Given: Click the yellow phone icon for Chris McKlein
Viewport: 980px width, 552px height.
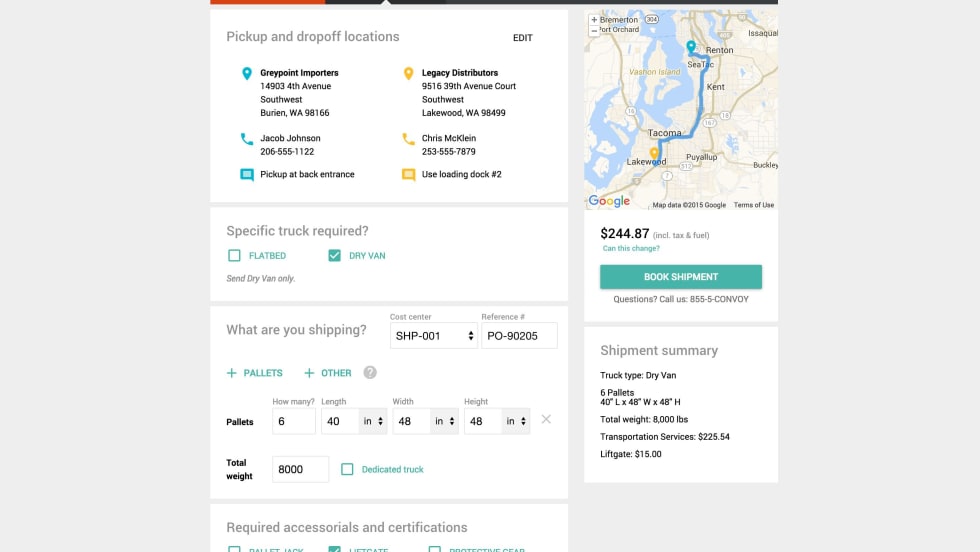Looking at the screenshot, I should pyautogui.click(x=408, y=139).
